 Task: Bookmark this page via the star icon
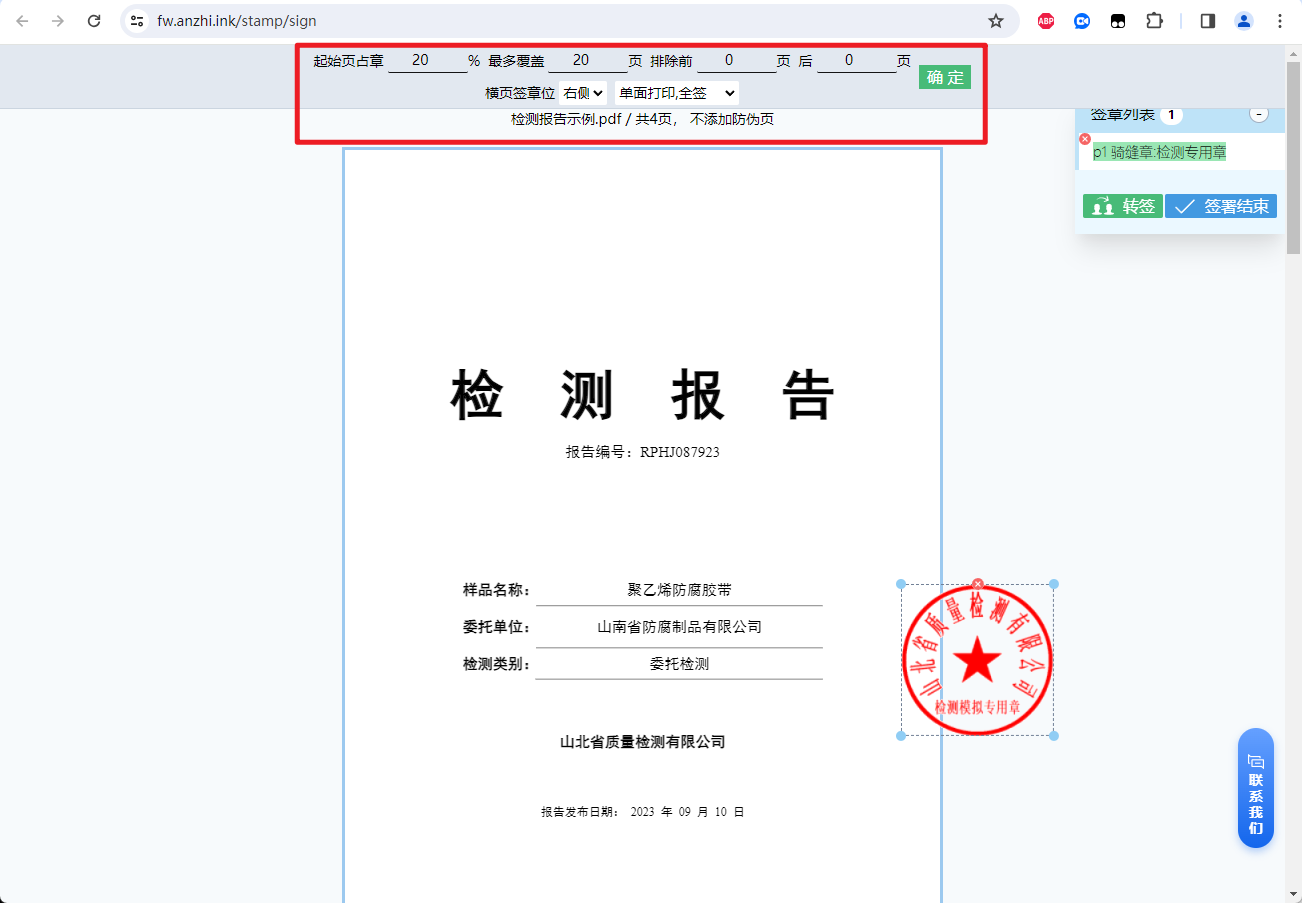click(996, 20)
